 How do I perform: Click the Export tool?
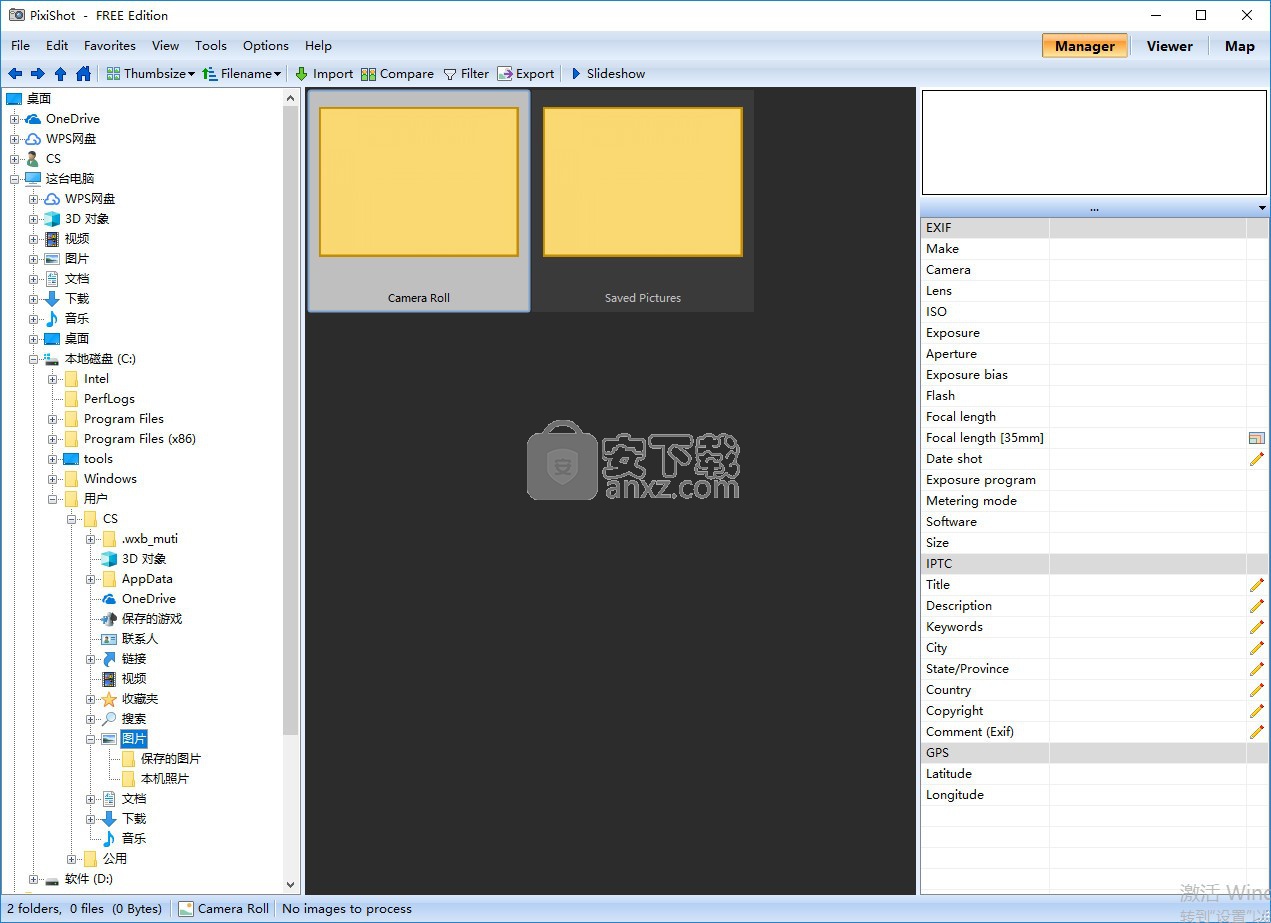point(526,74)
